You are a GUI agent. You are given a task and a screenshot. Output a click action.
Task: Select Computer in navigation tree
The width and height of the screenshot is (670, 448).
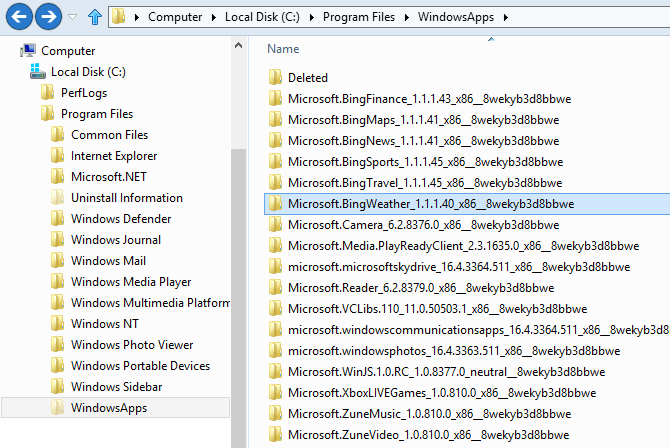click(x=68, y=51)
